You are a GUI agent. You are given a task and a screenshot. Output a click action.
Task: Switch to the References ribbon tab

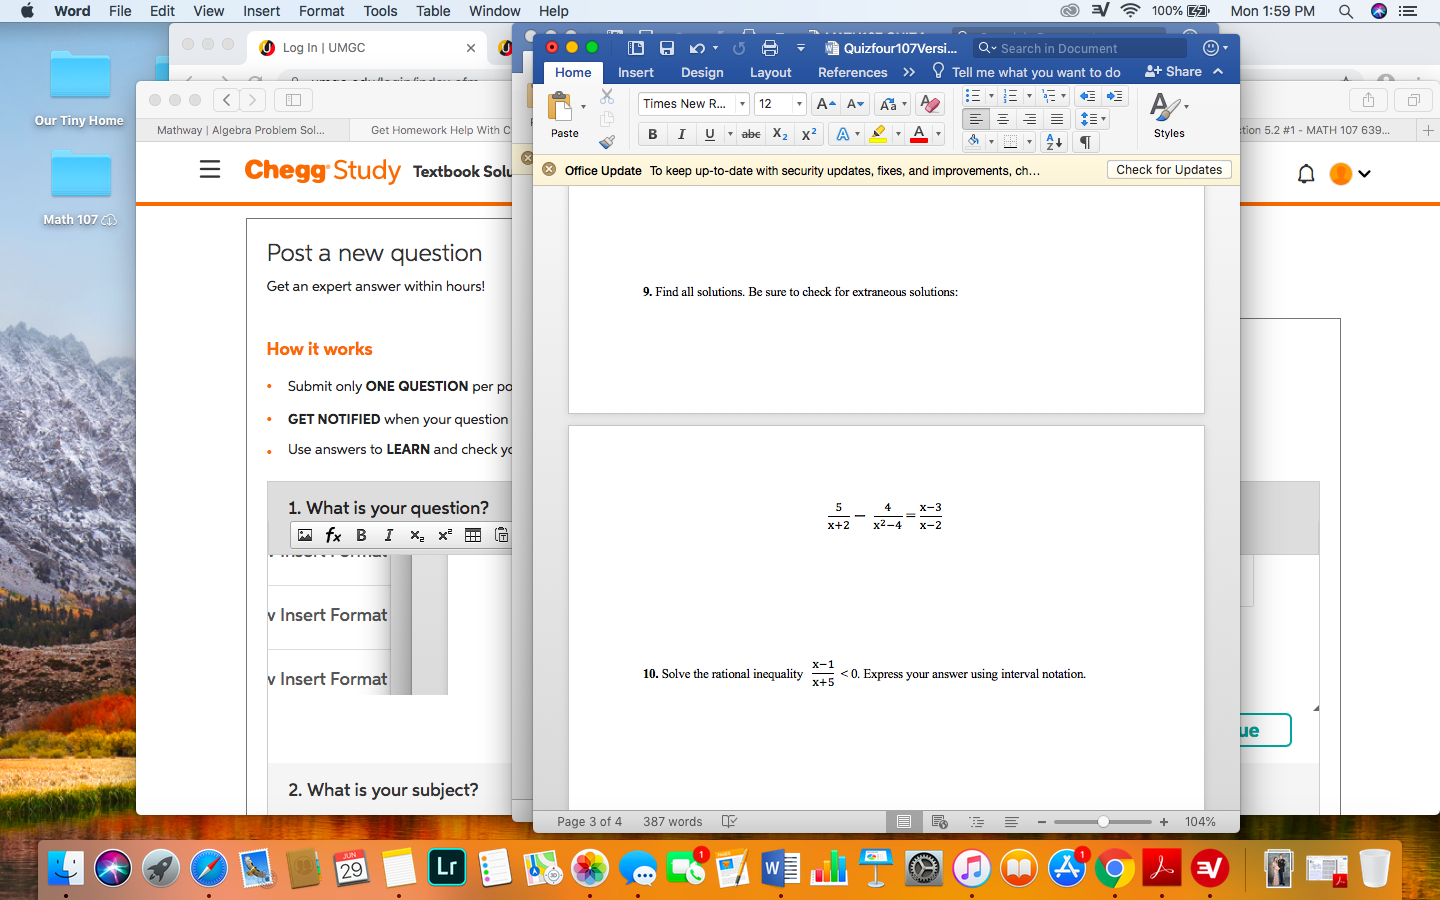(852, 71)
